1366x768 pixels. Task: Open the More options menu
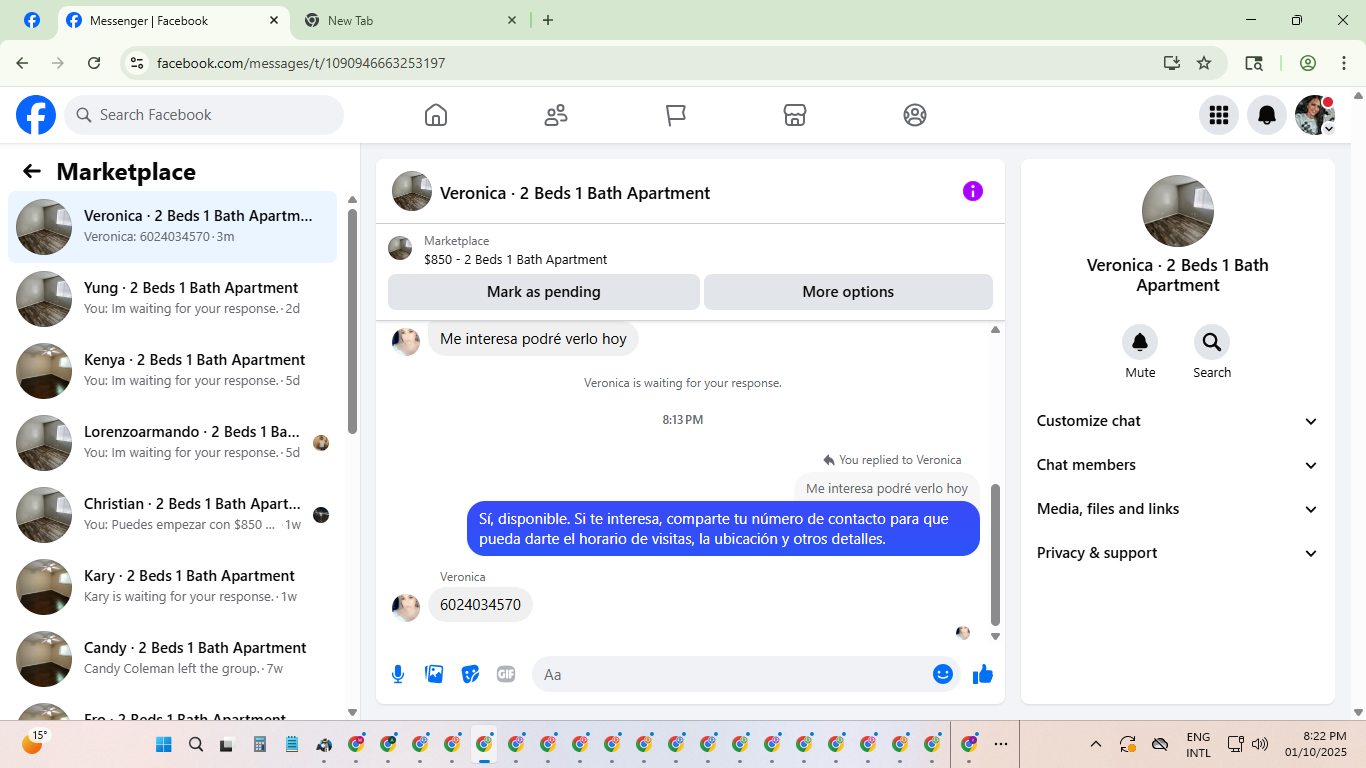pyautogui.click(x=848, y=292)
